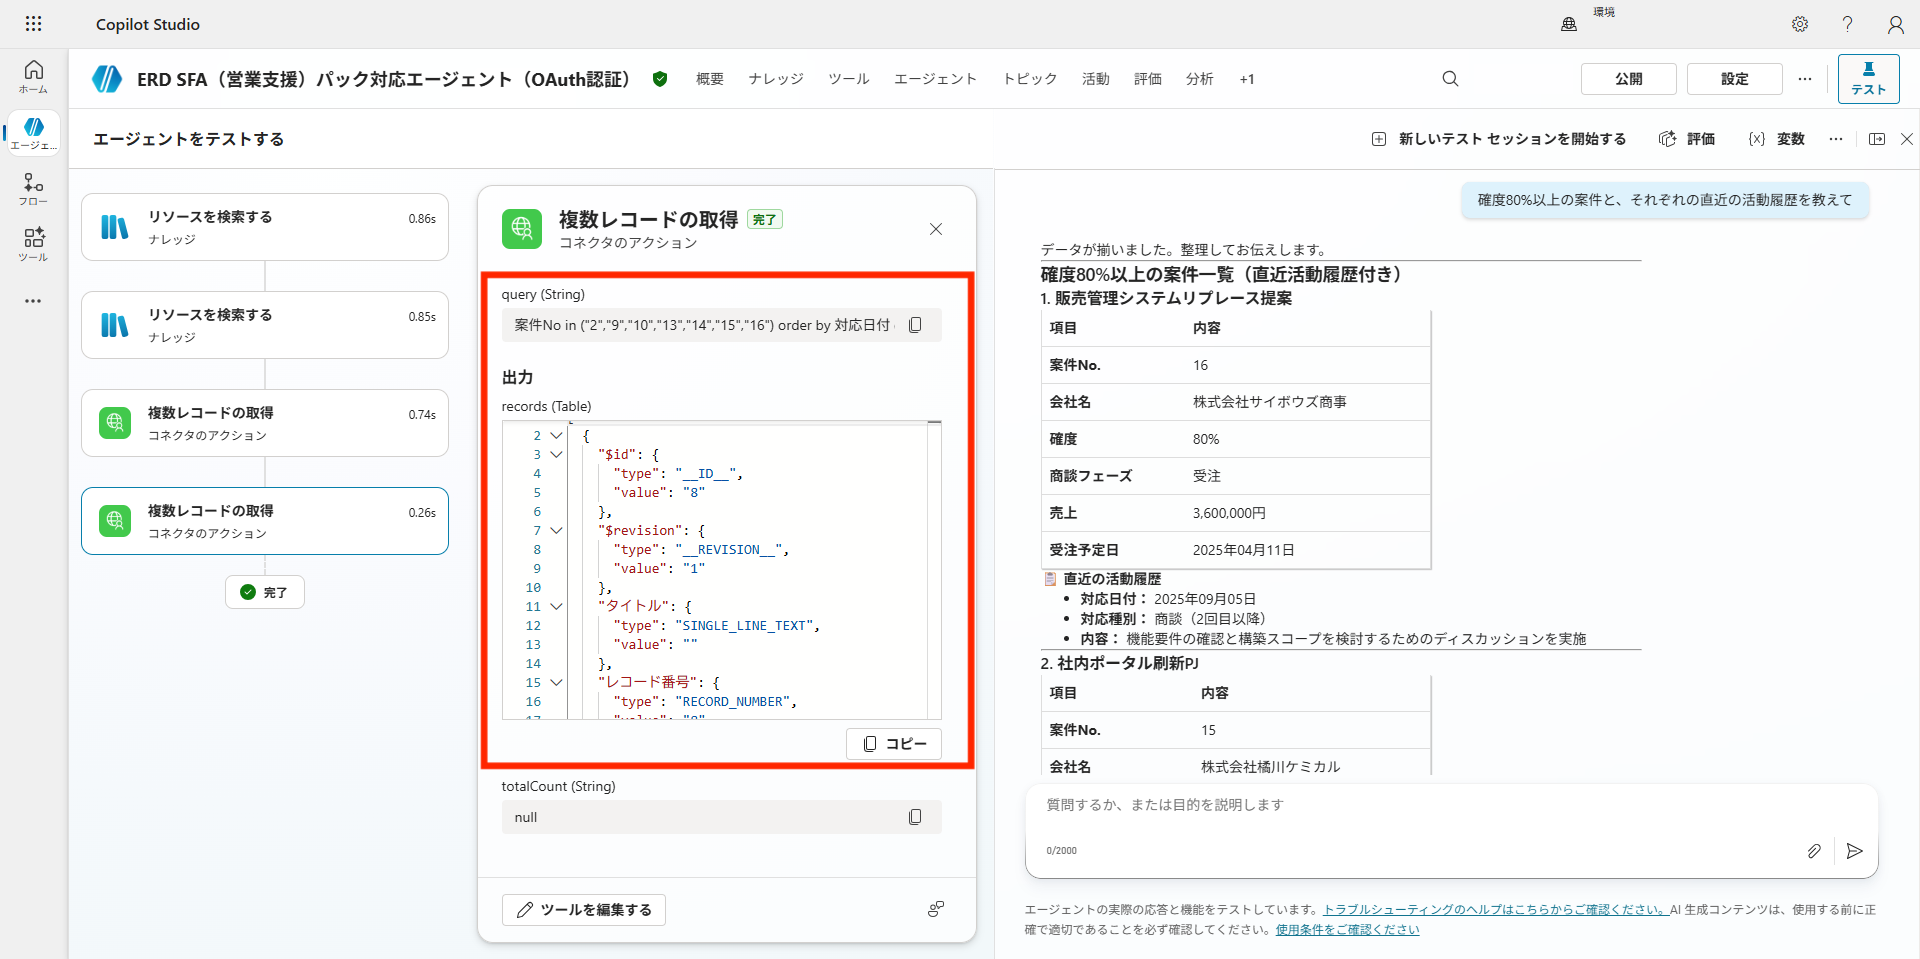Switch to the 分析 tab
The image size is (1920, 959).
(x=1200, y=79)
